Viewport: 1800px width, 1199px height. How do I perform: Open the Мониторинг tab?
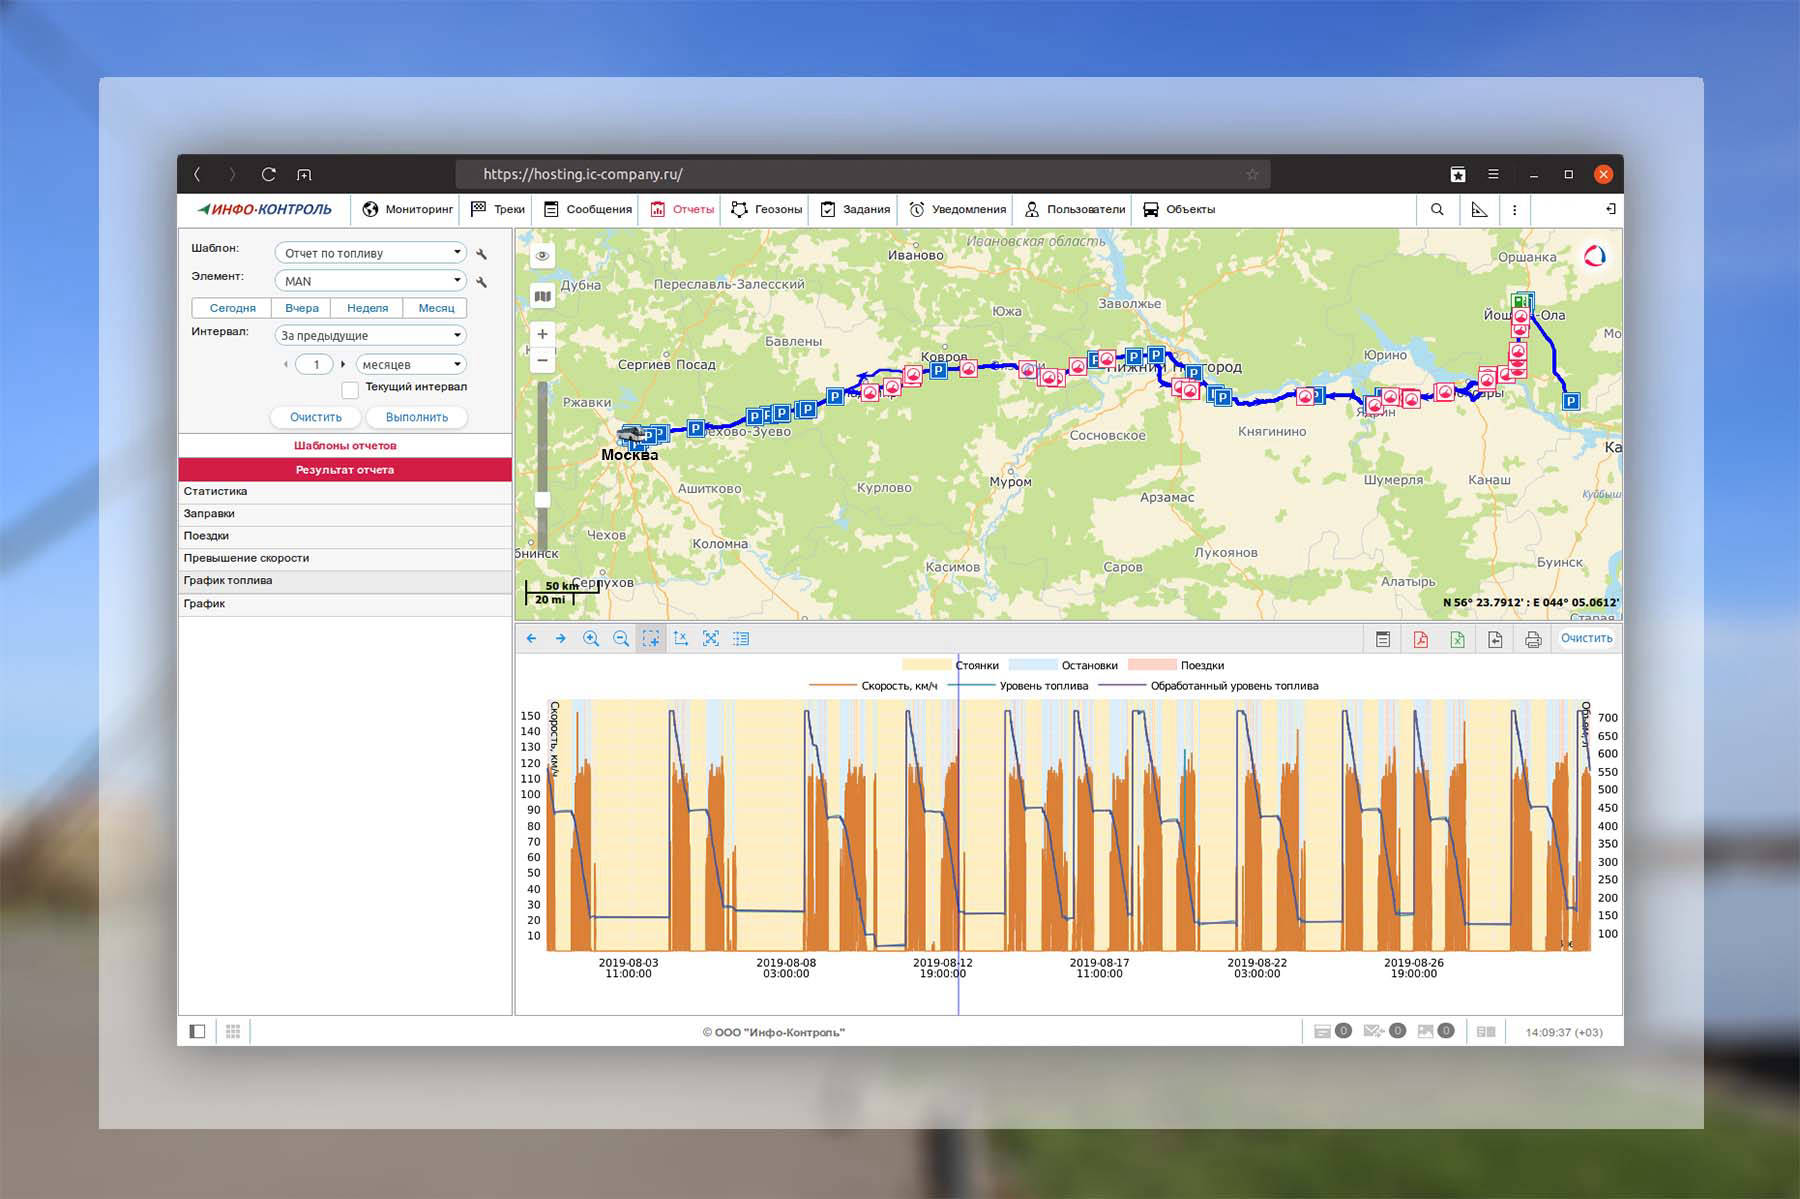pyautogui.click(x=408, y=209)
